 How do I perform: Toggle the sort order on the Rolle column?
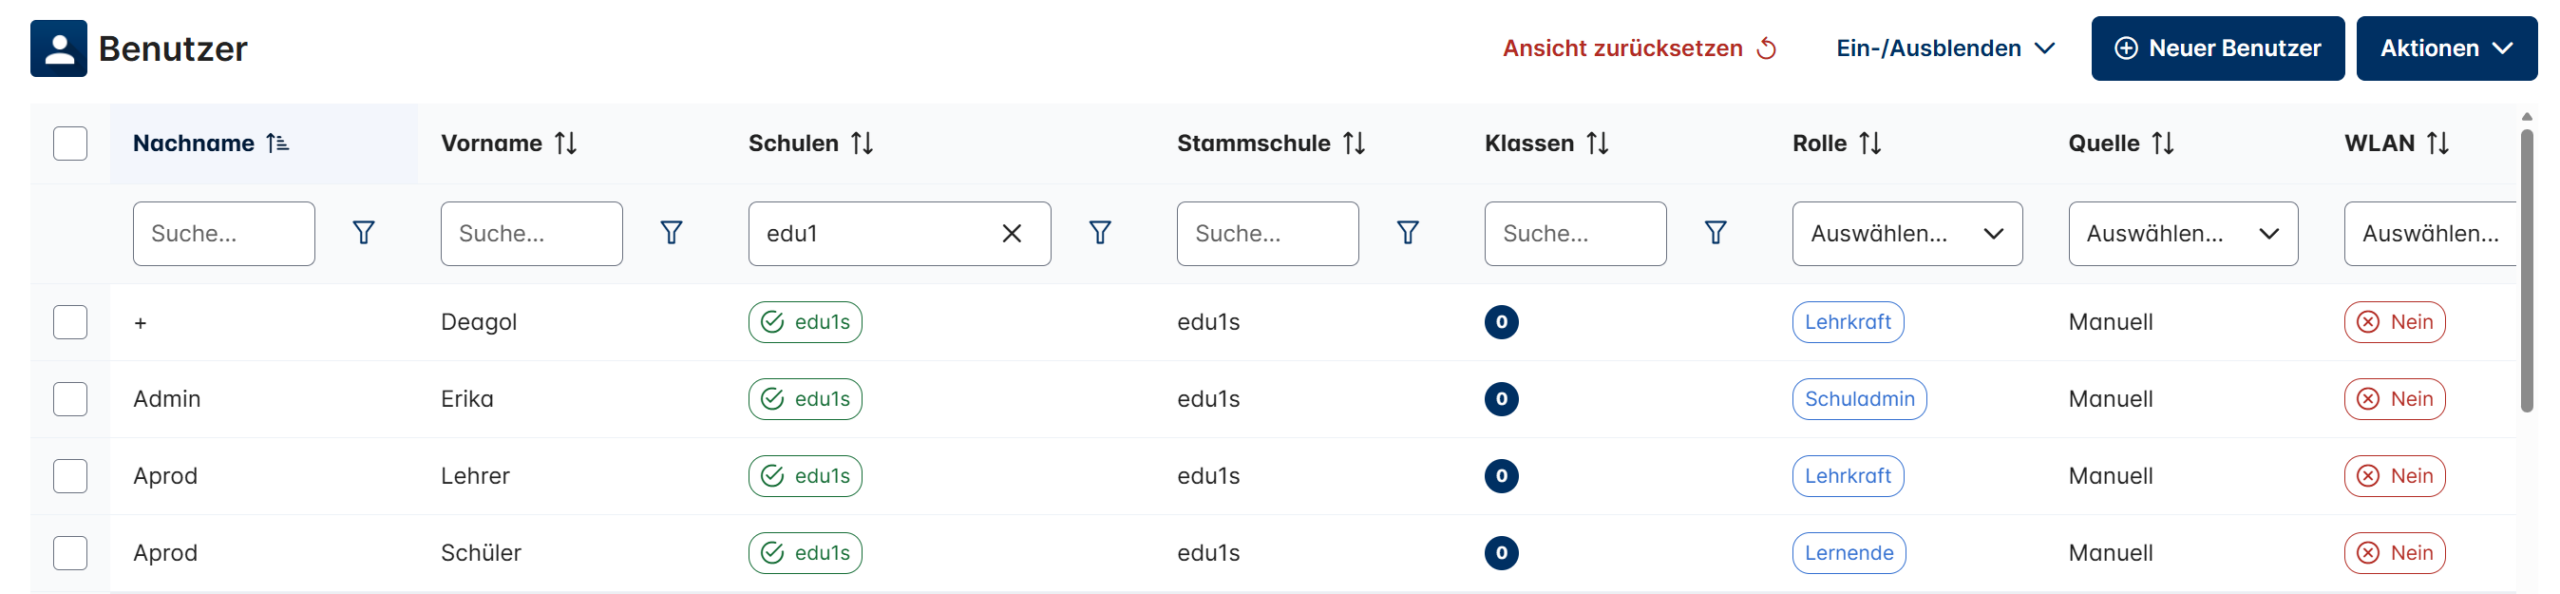[x=1870, y=144]
